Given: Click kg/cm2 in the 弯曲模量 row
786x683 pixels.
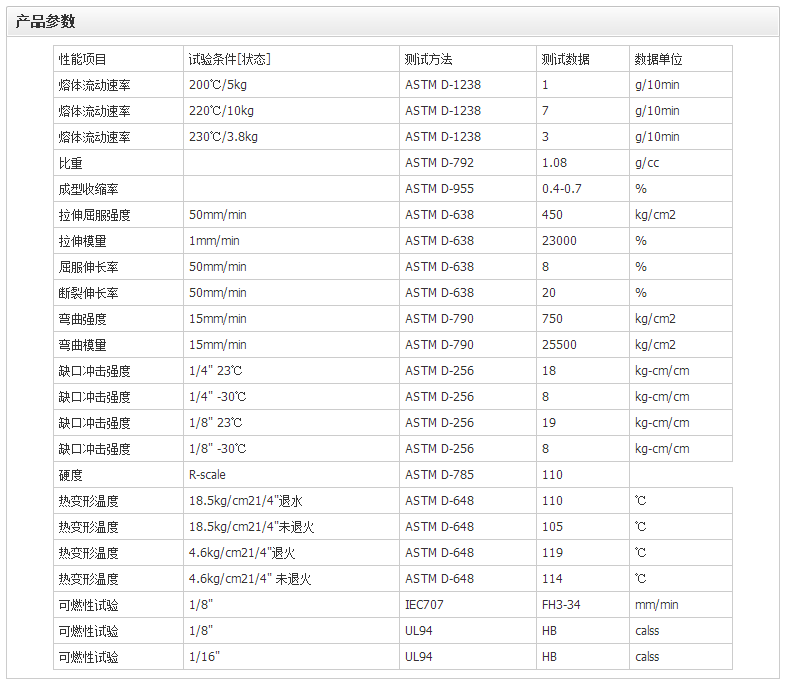Looking at the screenshot, I should (681, 345).
